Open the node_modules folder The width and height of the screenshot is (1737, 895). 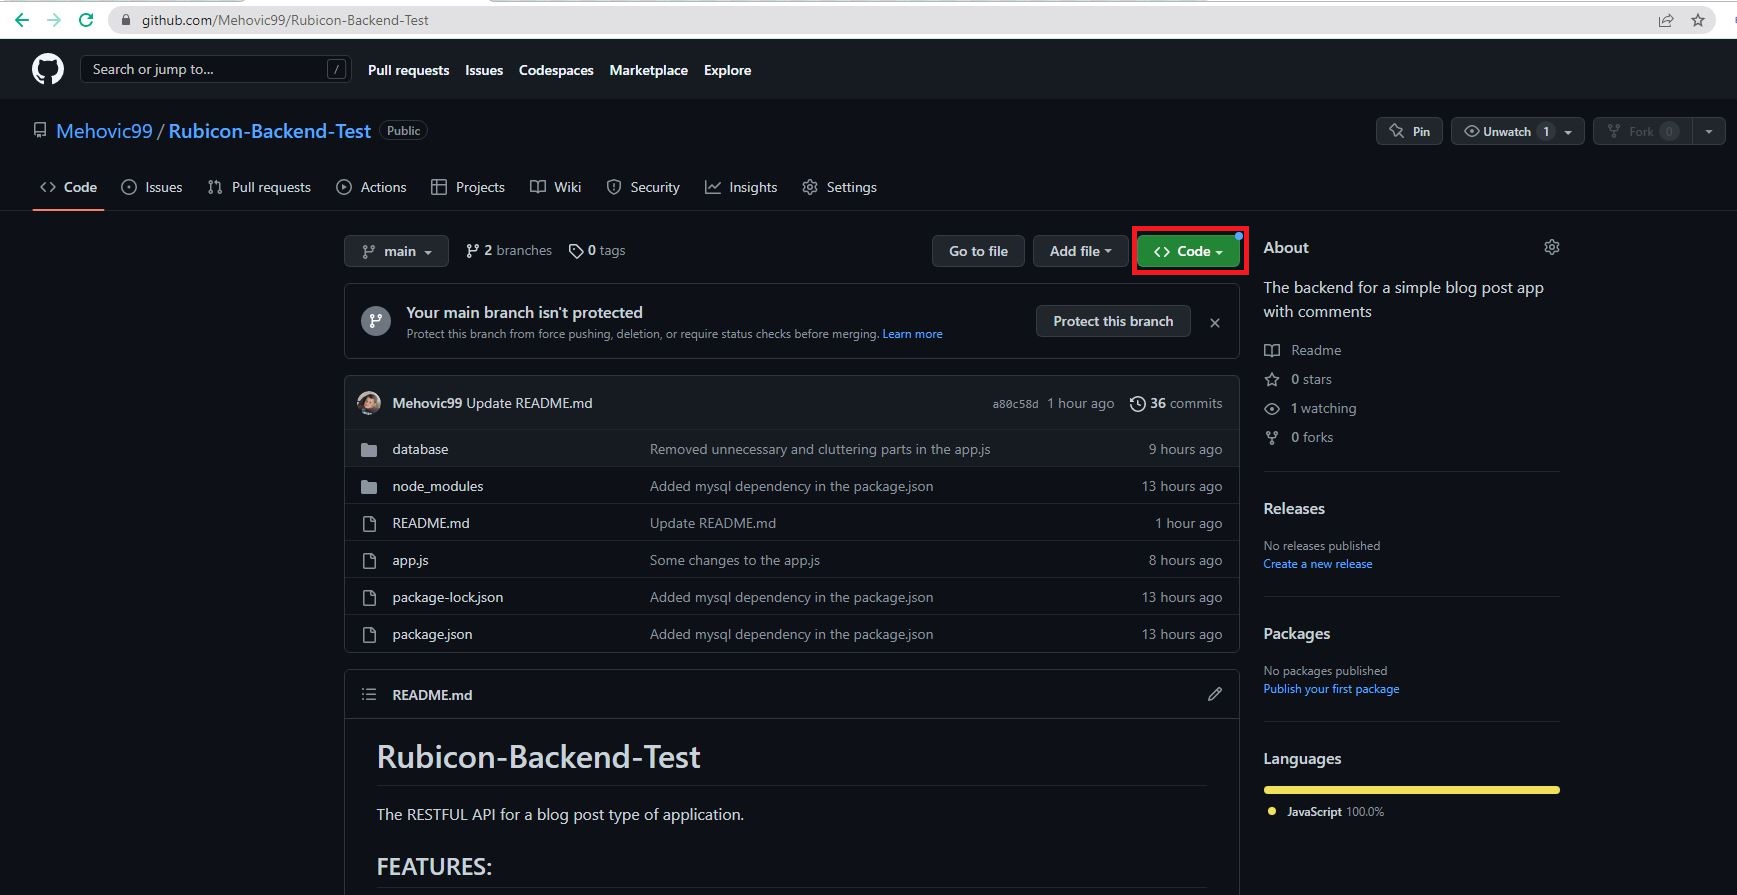coord(438,486)
